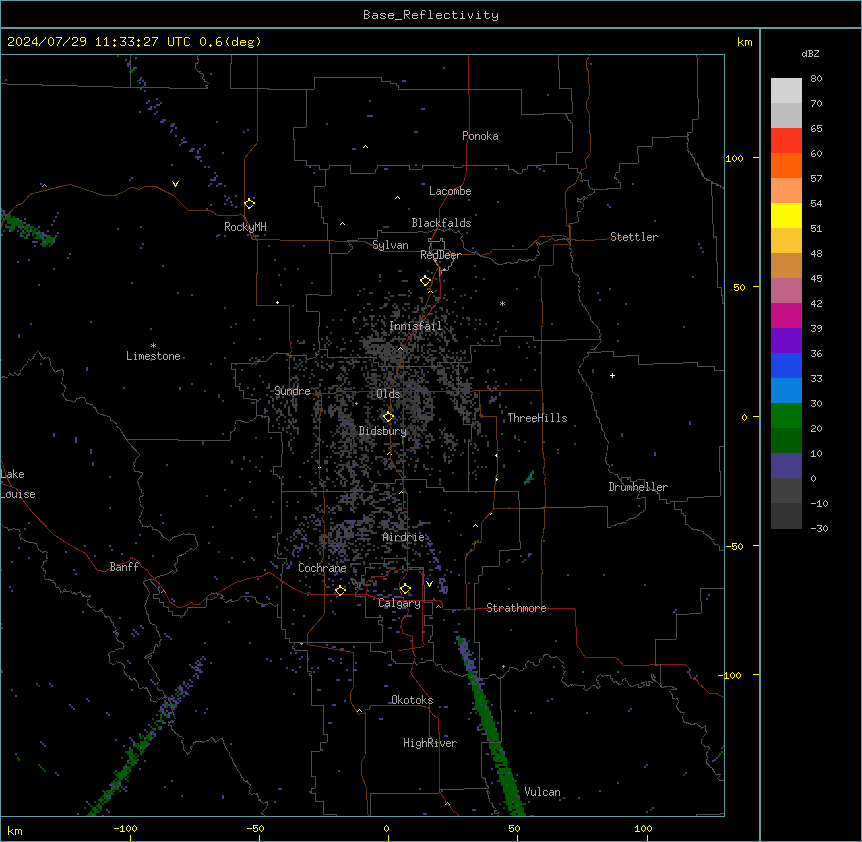Viewport: 862px width, 842px height.
Task: Click the yellow v marker northeast of Calgary
Action: tap(429, 584)
